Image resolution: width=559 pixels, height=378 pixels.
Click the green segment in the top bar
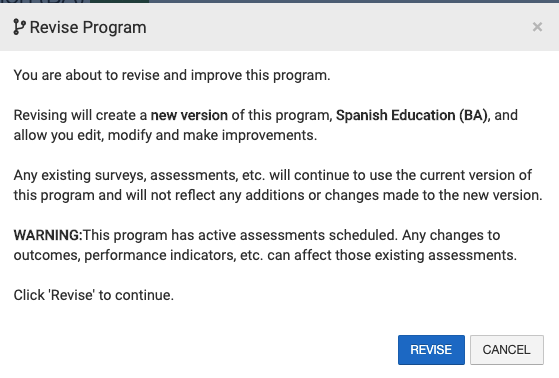(119, 1)
